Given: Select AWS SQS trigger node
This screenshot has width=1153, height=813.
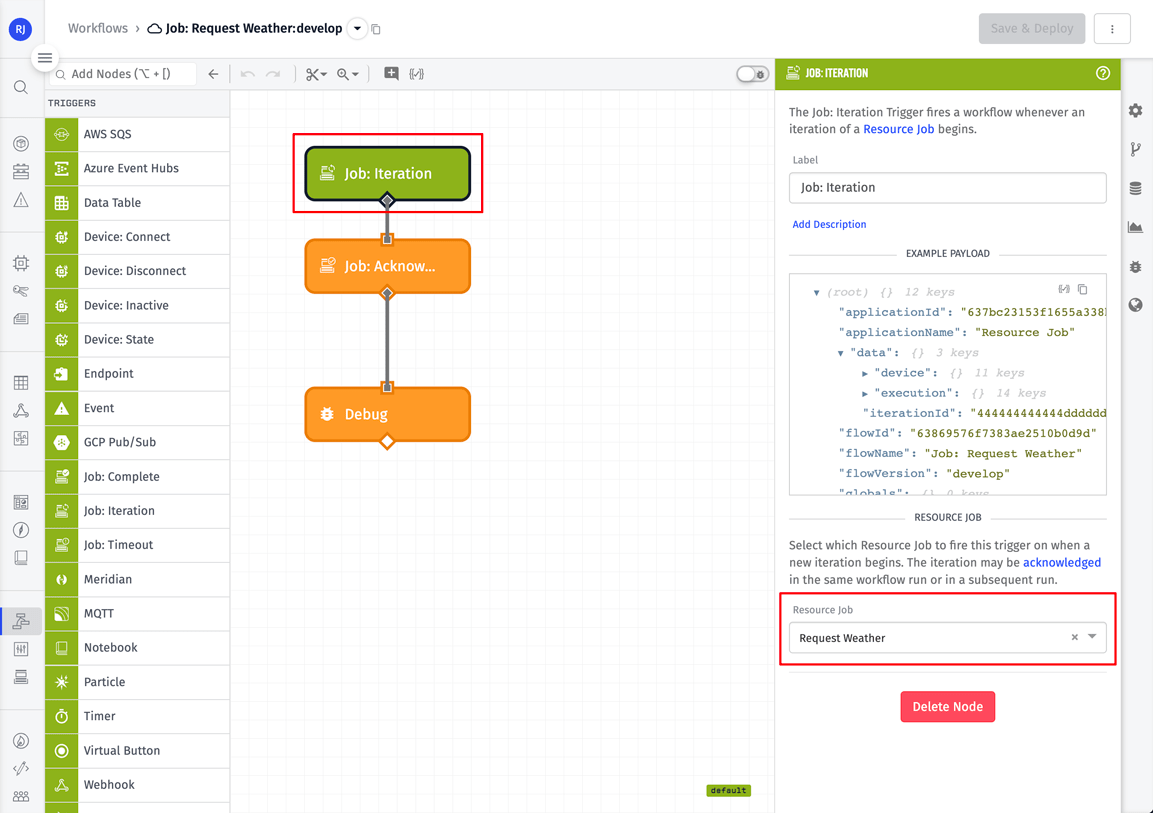Looking at the screenshot, I should 137,135.
